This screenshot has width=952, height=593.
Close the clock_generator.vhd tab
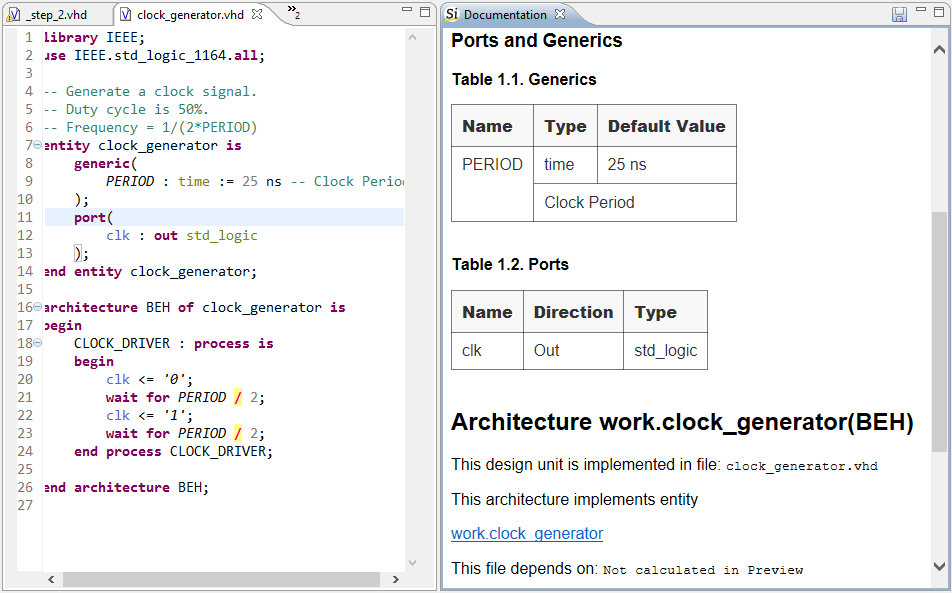(x=257, y=14)
